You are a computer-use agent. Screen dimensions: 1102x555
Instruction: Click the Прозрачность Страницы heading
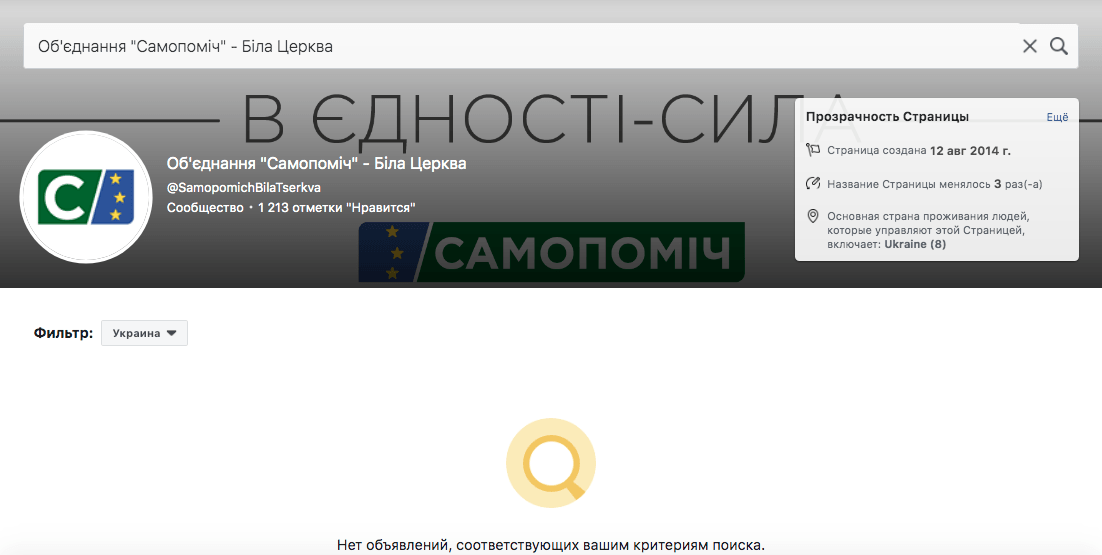887,117
